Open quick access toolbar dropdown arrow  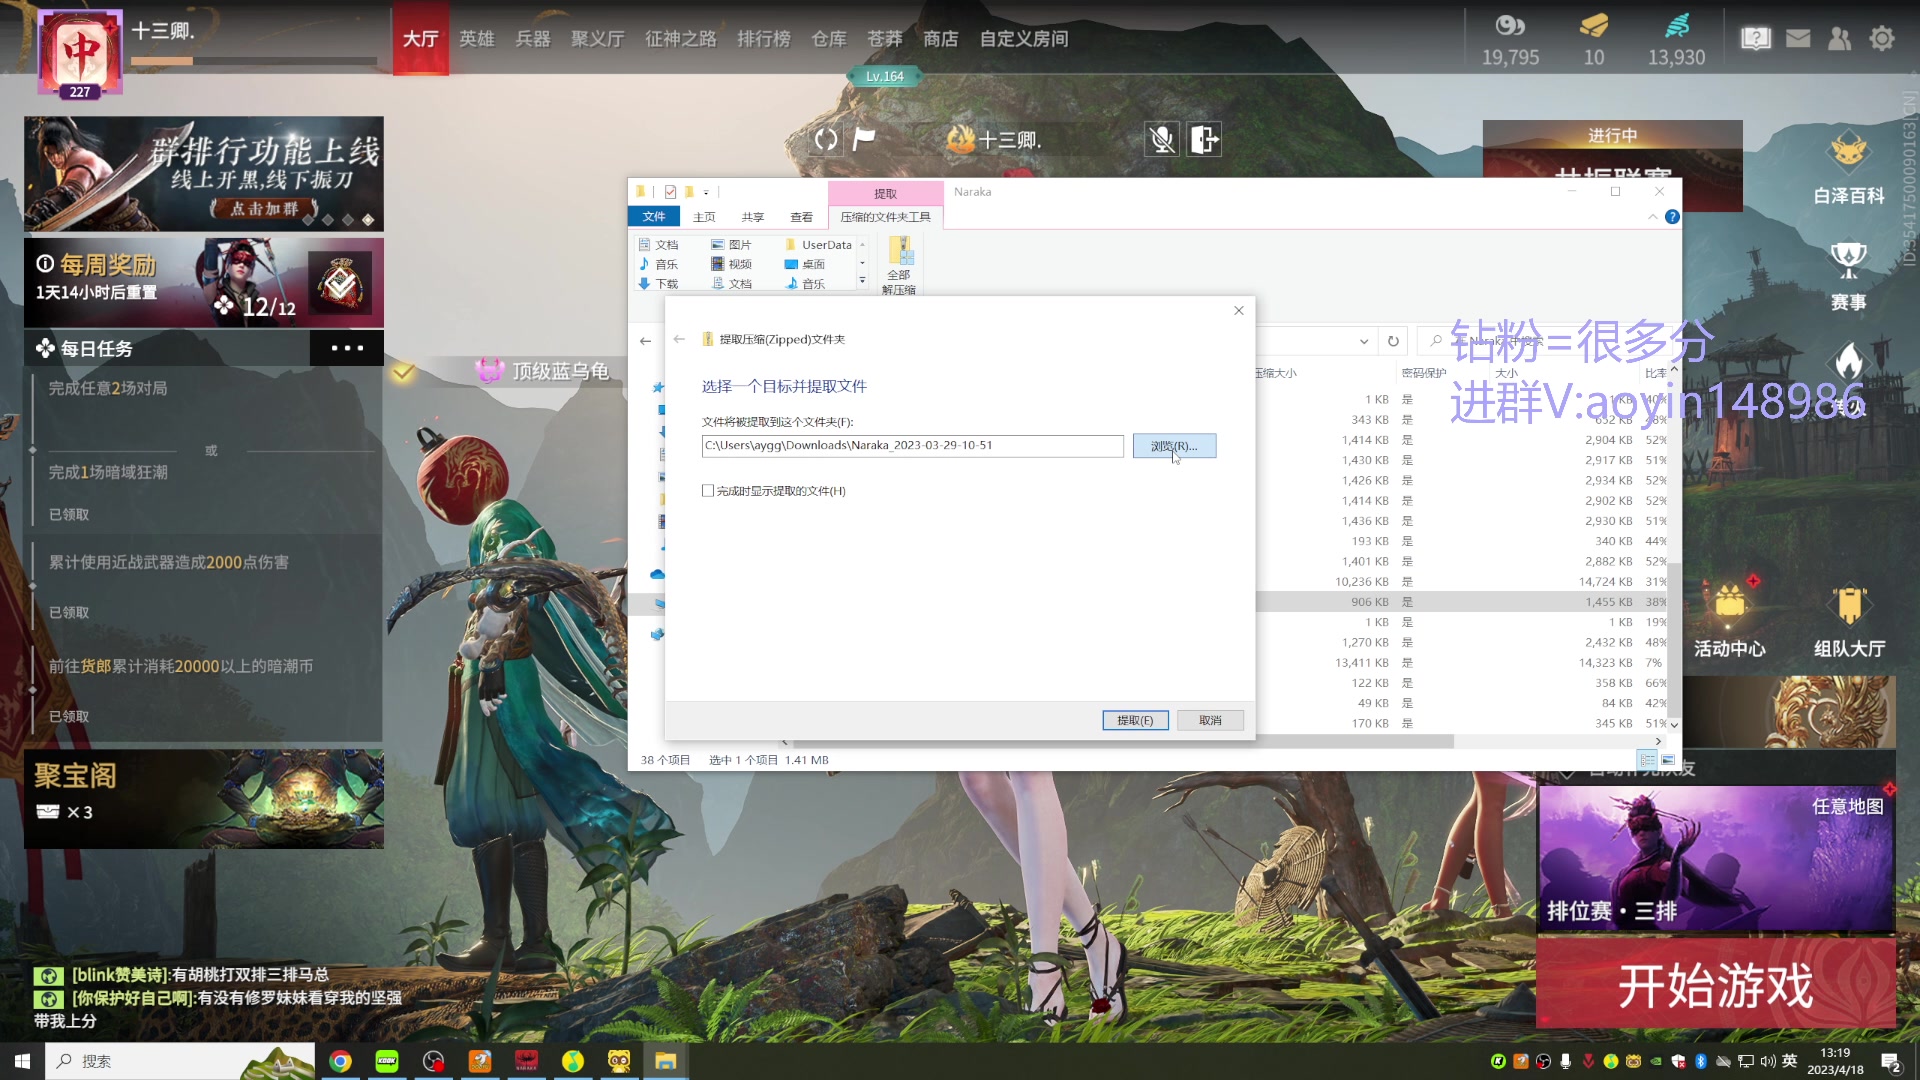(x=706, y=192)
